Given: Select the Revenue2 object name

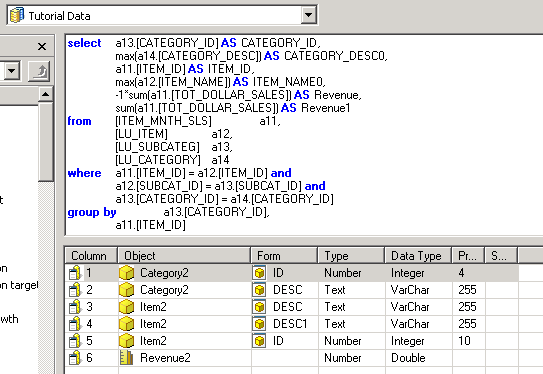Looking at the screenshot, I should pos(165,358).
